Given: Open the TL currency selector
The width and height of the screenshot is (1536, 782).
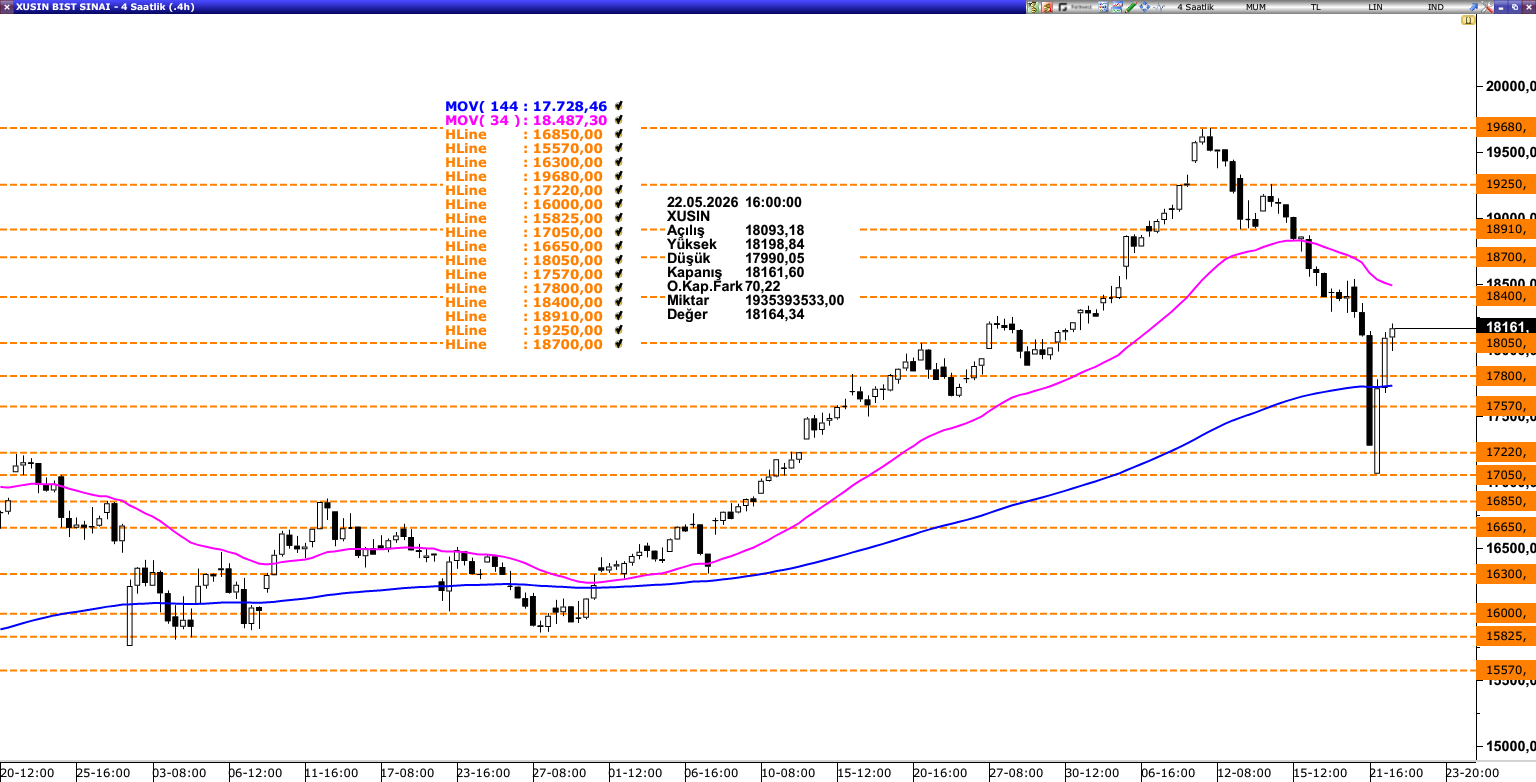Looking at the screenshot, I should click(x=1316, y=7).
